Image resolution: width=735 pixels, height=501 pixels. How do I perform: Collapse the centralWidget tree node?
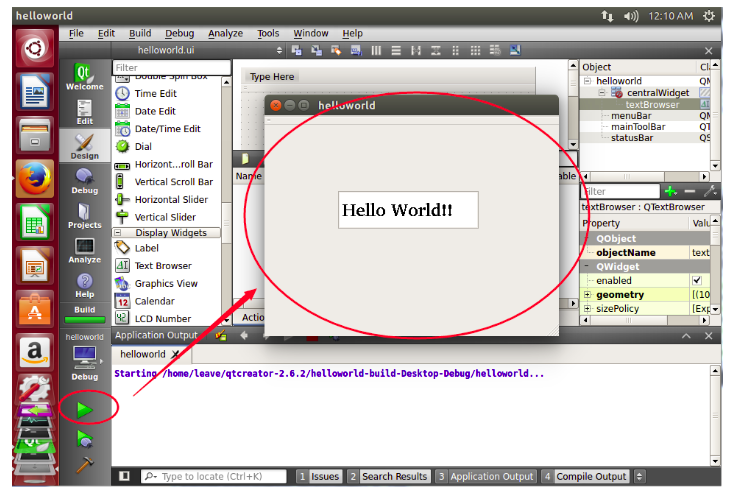coord(602,93)
